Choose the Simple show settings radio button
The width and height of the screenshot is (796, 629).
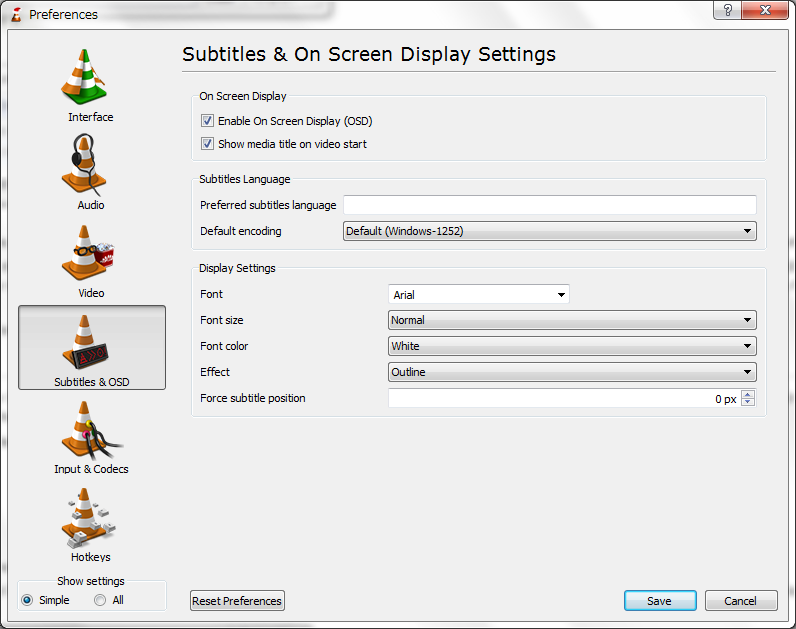pos(28,600)
